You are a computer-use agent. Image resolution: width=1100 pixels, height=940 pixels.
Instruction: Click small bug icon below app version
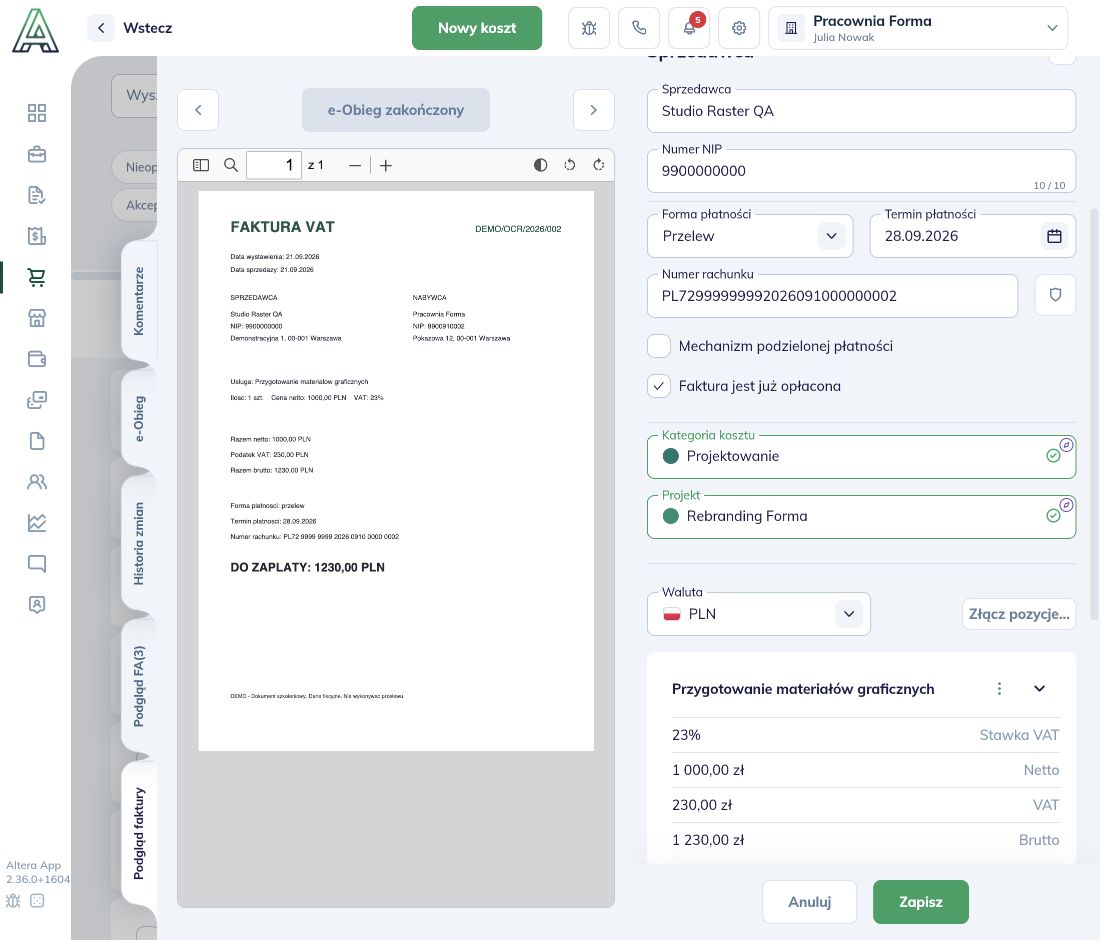[x=13, y=901]
